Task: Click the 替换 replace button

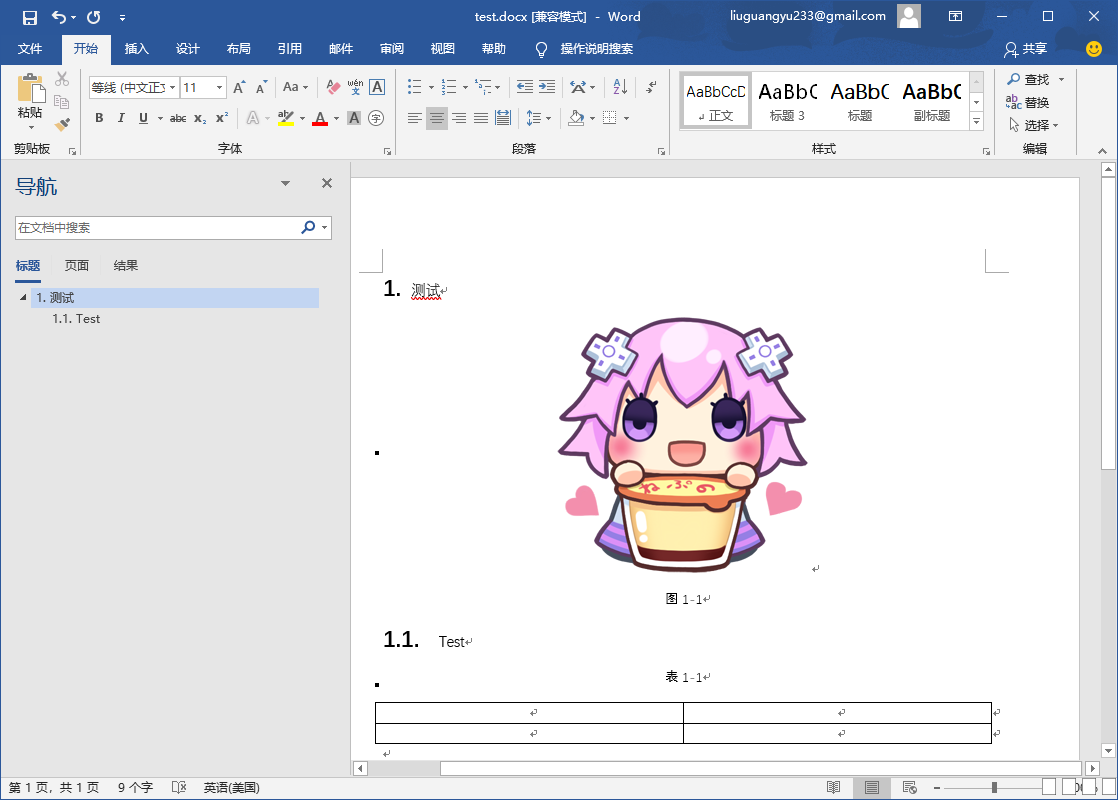Action: (1028, 102)
